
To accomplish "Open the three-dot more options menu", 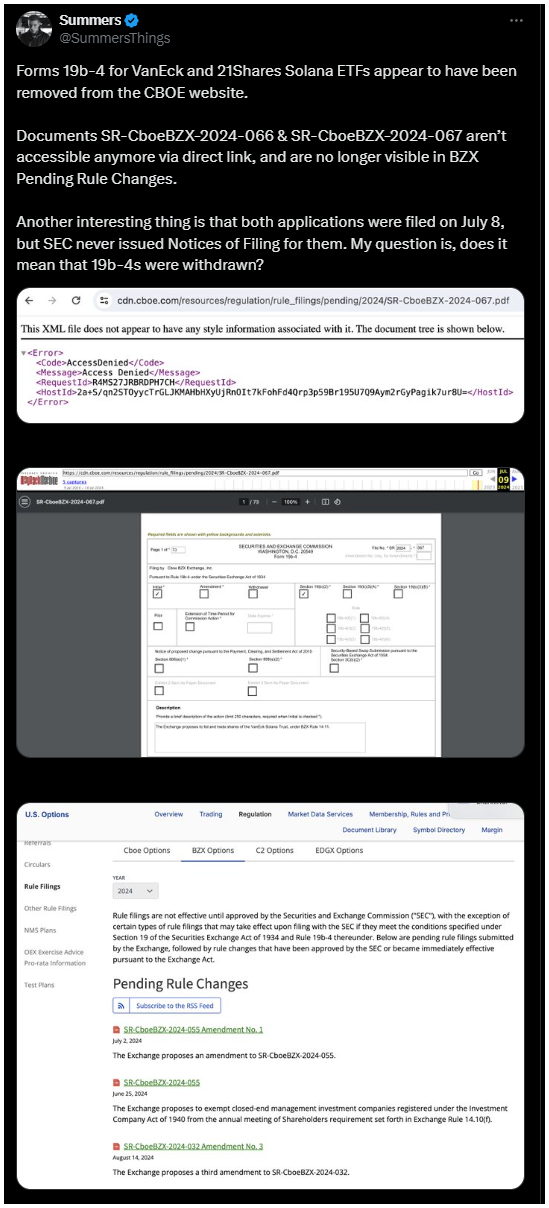I will (515, 20).
